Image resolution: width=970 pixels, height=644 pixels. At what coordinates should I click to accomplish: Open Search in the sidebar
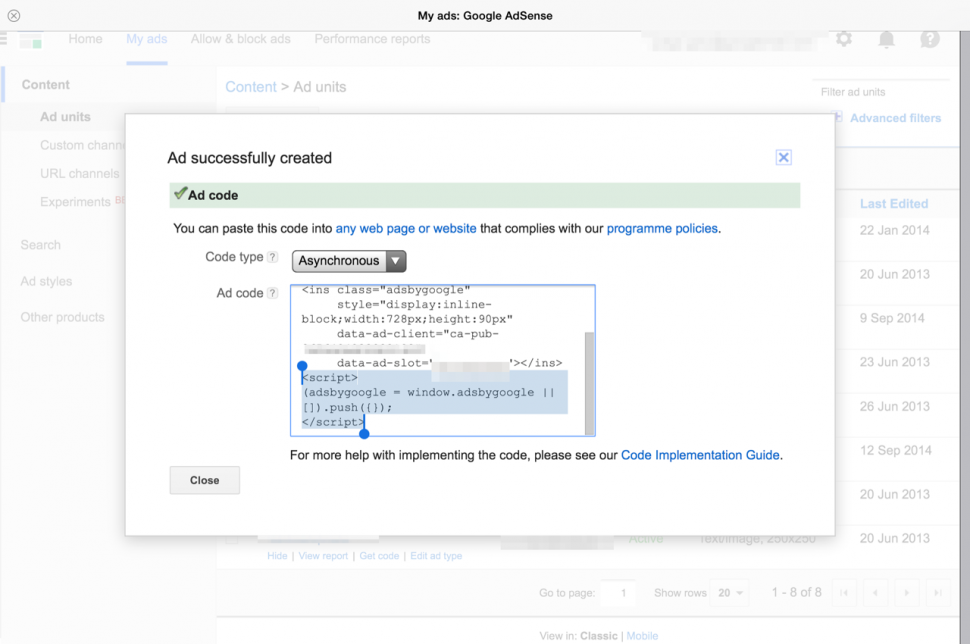(41, 245)
